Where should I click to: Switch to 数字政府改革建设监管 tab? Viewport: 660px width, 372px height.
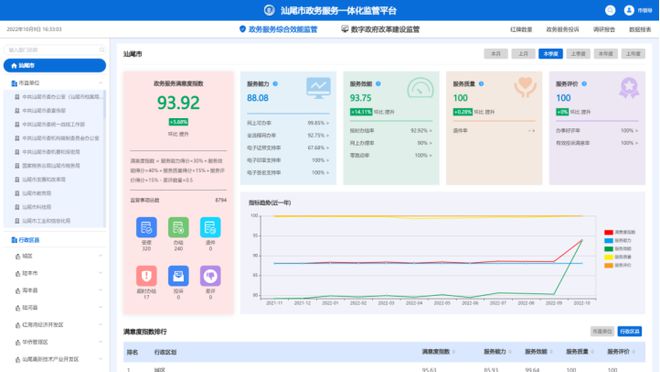coord(380,29)
